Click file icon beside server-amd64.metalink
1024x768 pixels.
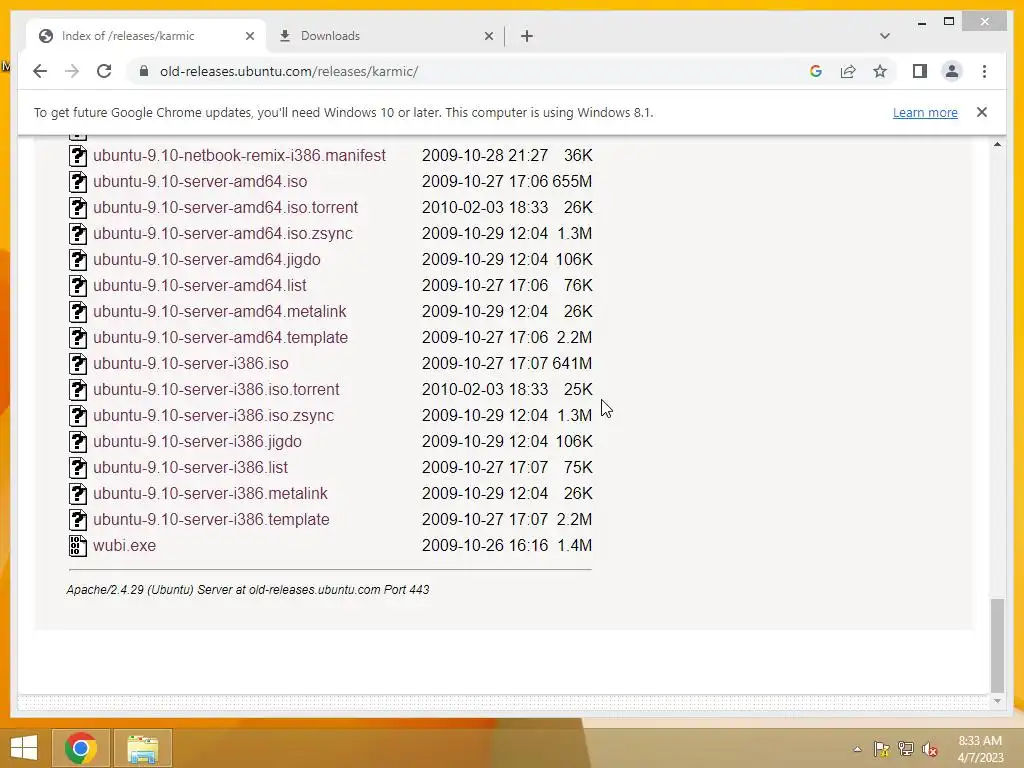[78, 312]
